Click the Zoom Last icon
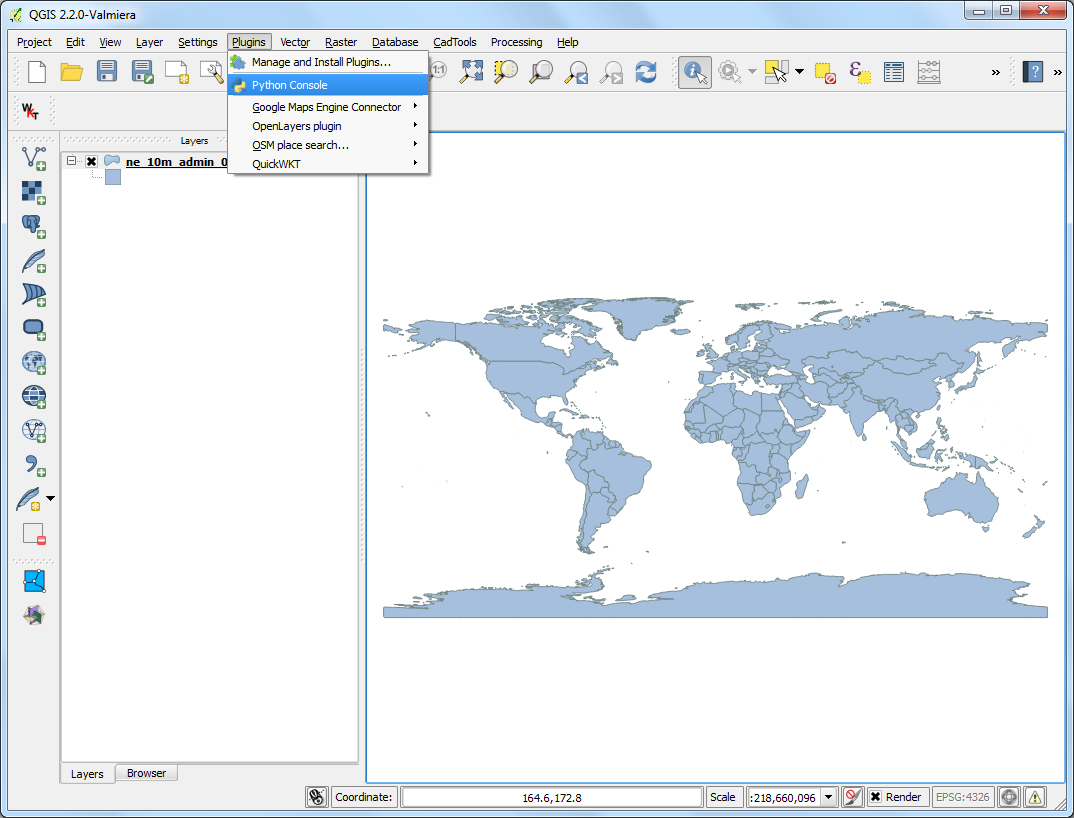Viewport: 1074px width, 818px height. [576, 71]
